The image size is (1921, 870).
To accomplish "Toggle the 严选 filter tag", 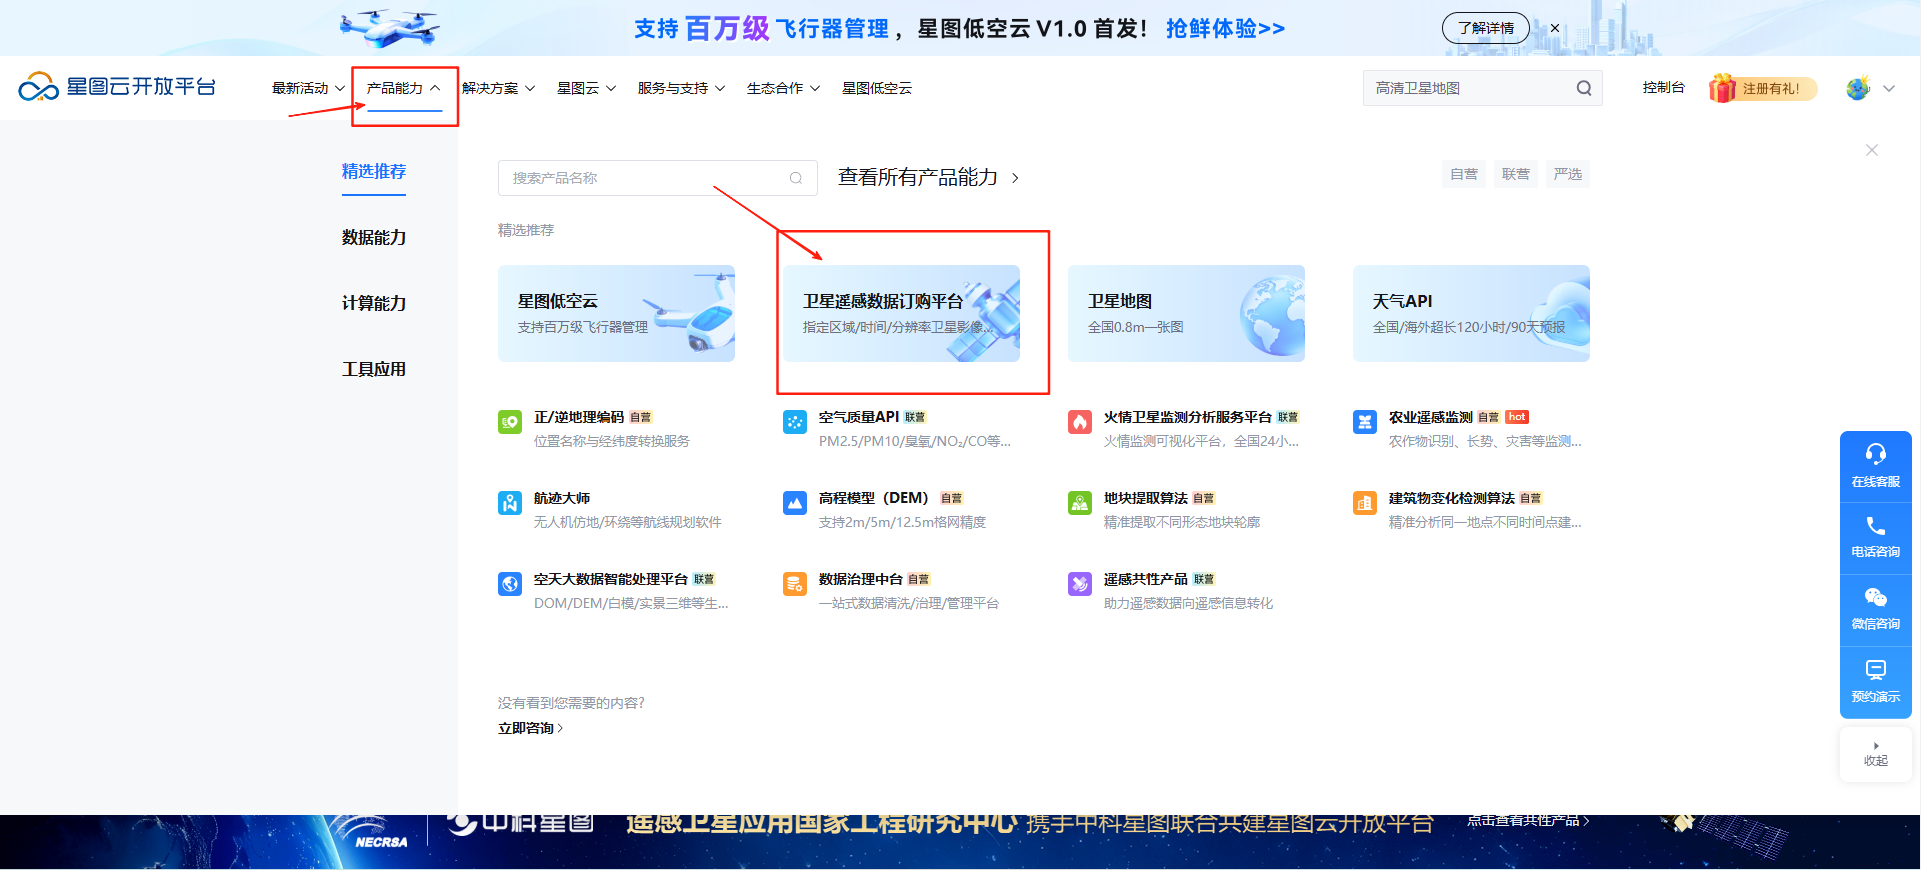I will click(1568, 174).
